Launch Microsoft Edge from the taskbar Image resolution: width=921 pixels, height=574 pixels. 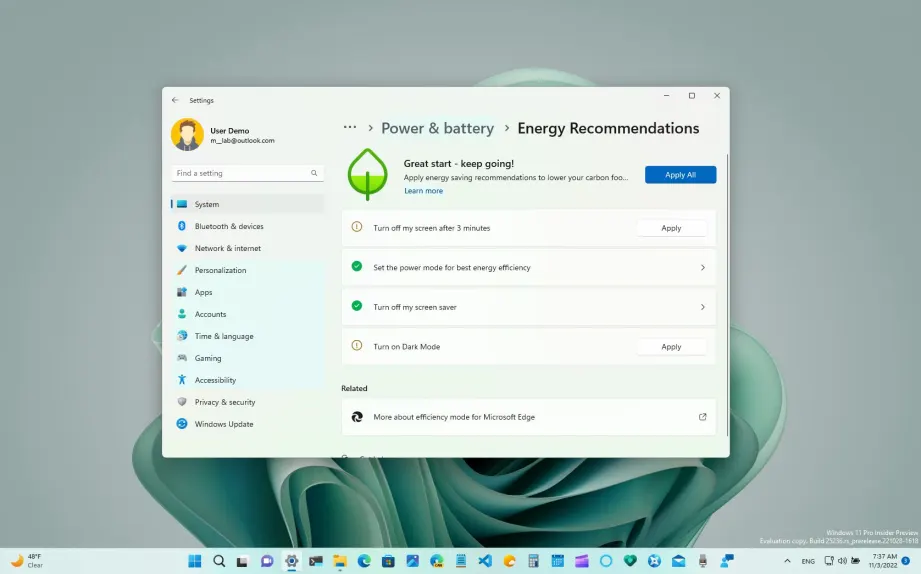[364, 561]
